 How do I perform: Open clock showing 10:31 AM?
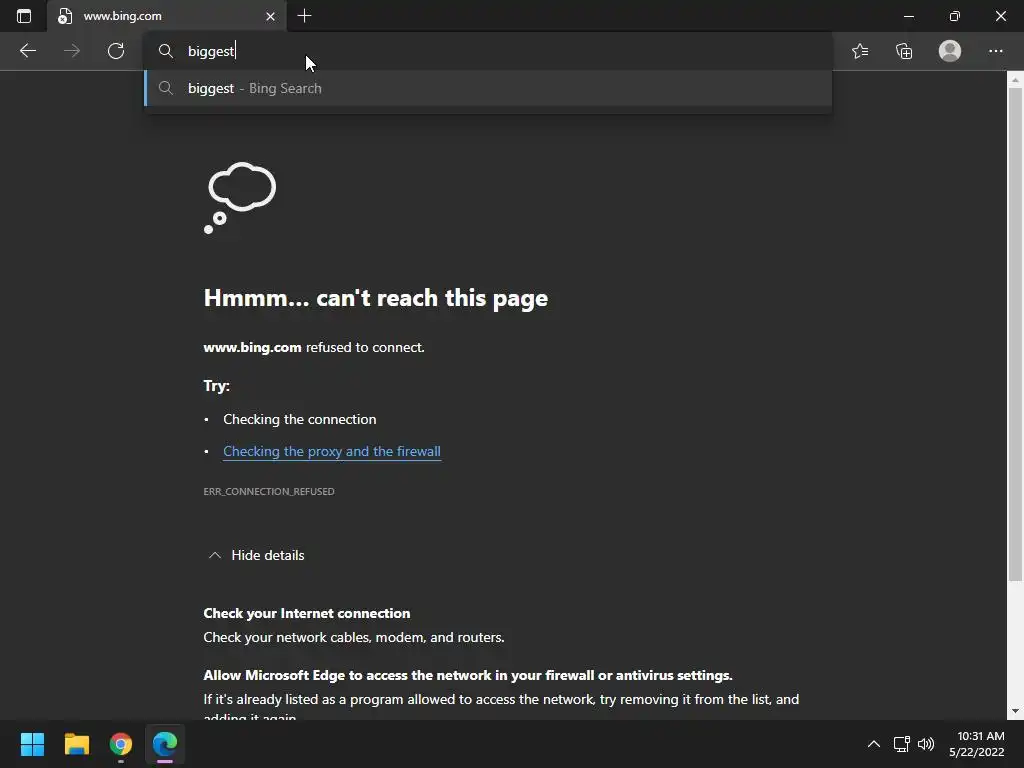tap(977, 744)
